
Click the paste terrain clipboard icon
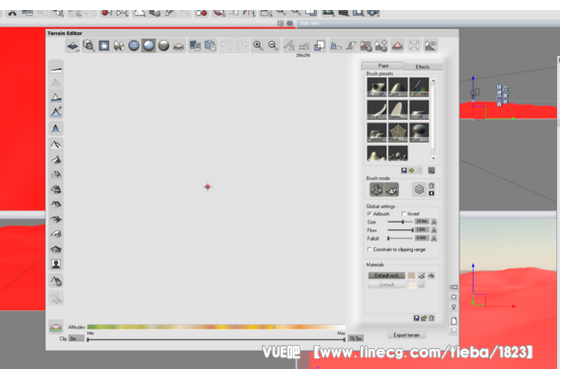click(210, 46)
